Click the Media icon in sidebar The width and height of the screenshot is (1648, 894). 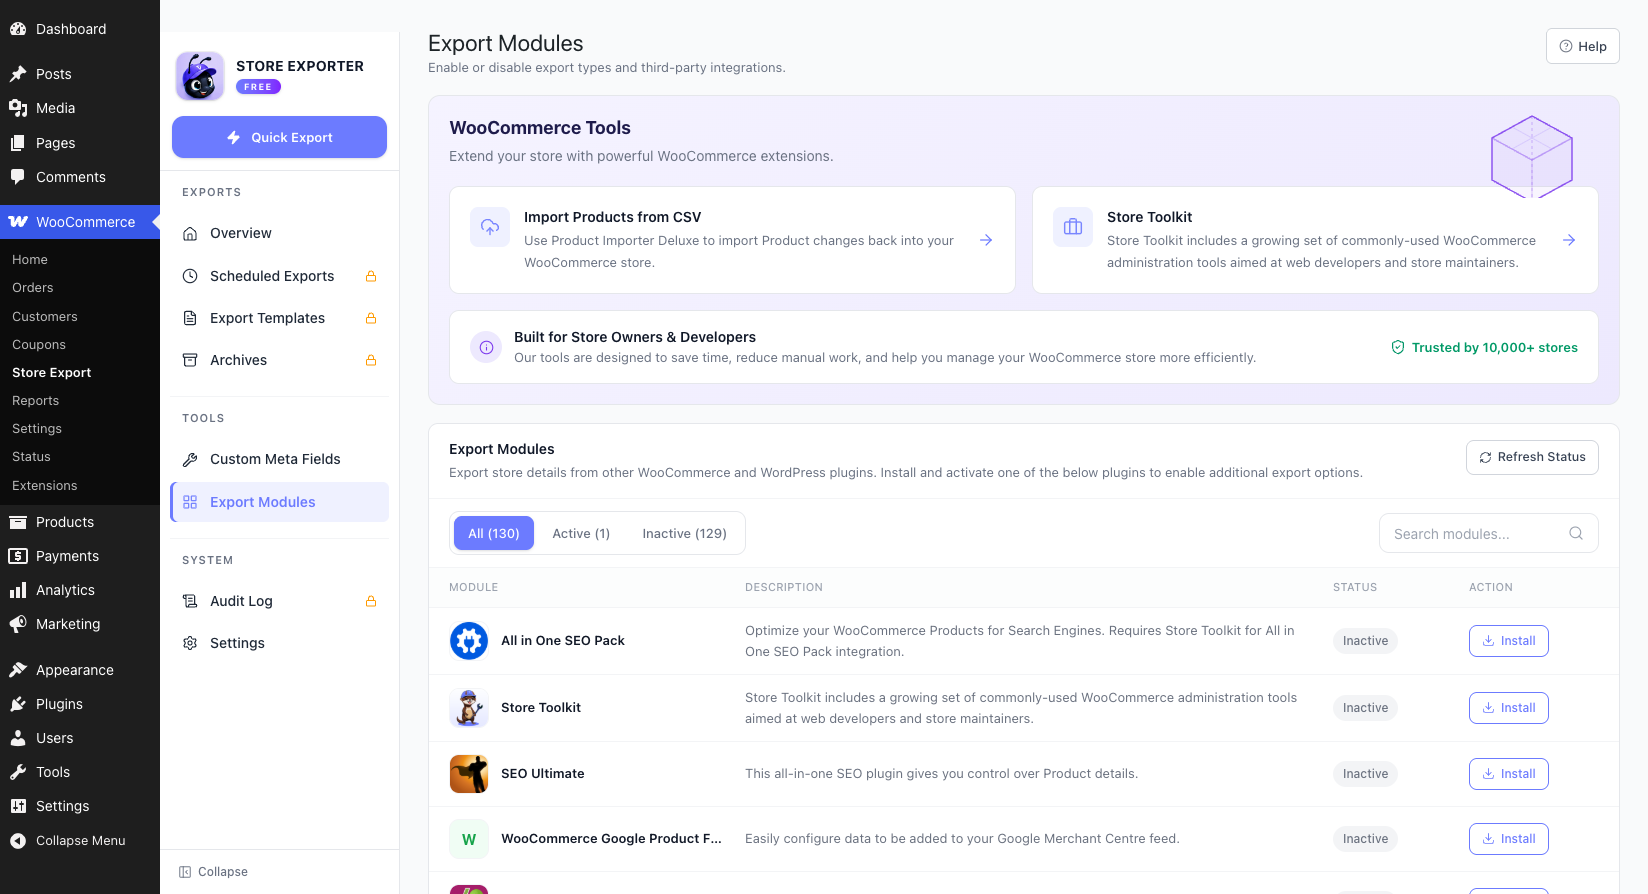point(18,108)
